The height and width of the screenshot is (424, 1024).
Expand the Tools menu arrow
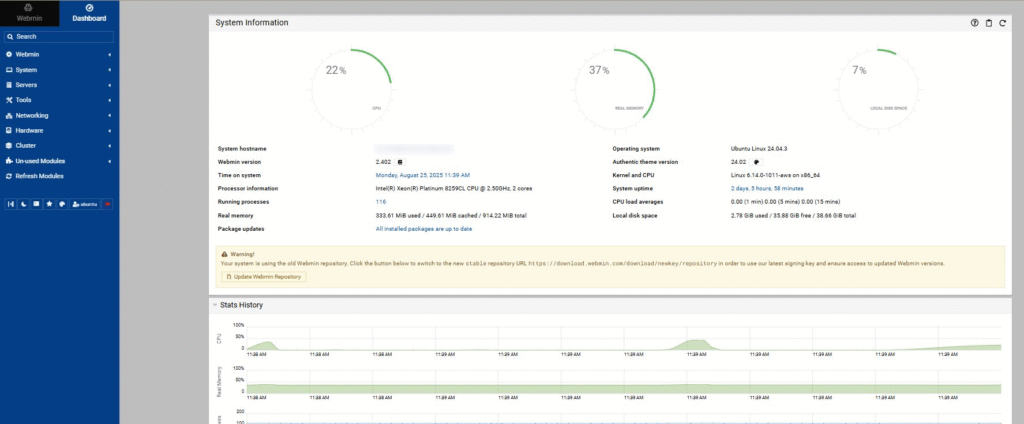tap(110, 101)
